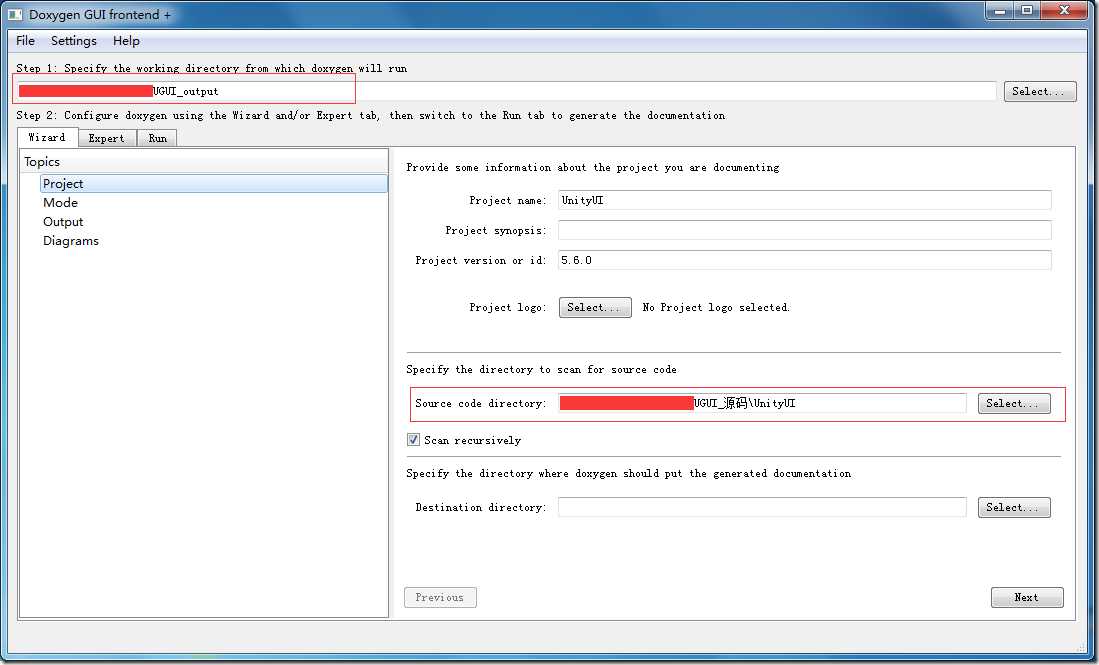1099x665 pixels.
Task: Click the Next button
Action: 1027,597
